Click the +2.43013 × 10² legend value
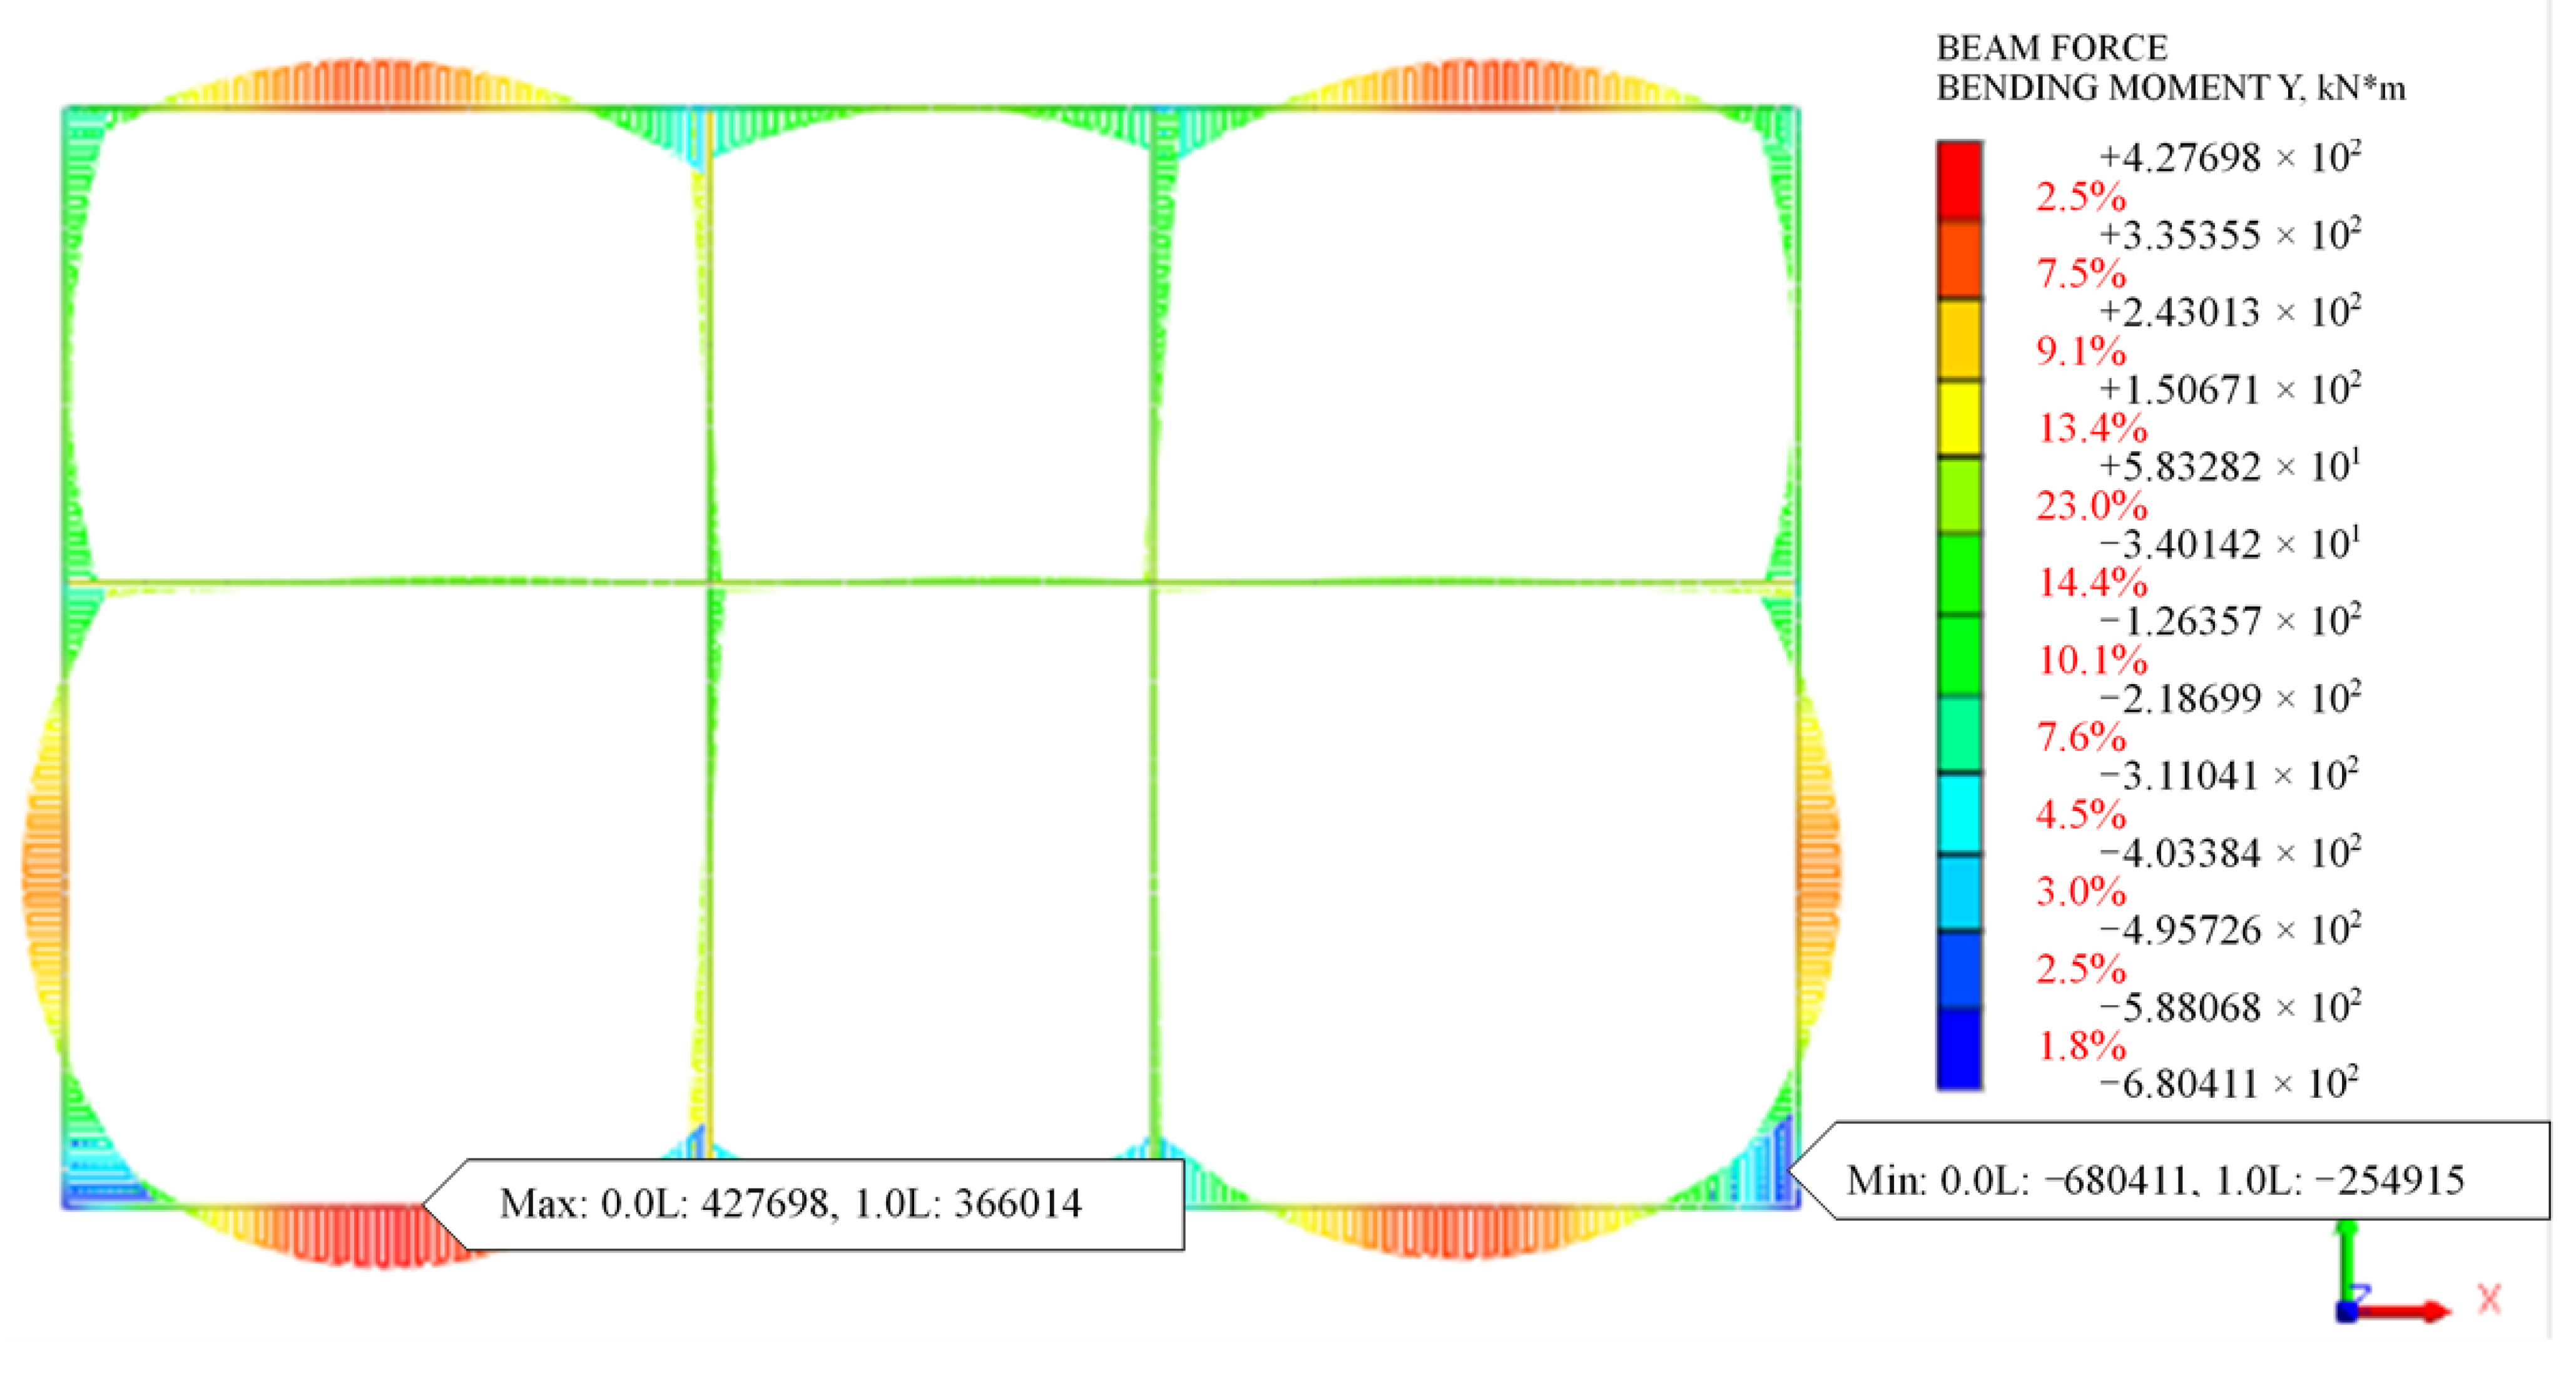 tap(2230, 311)
